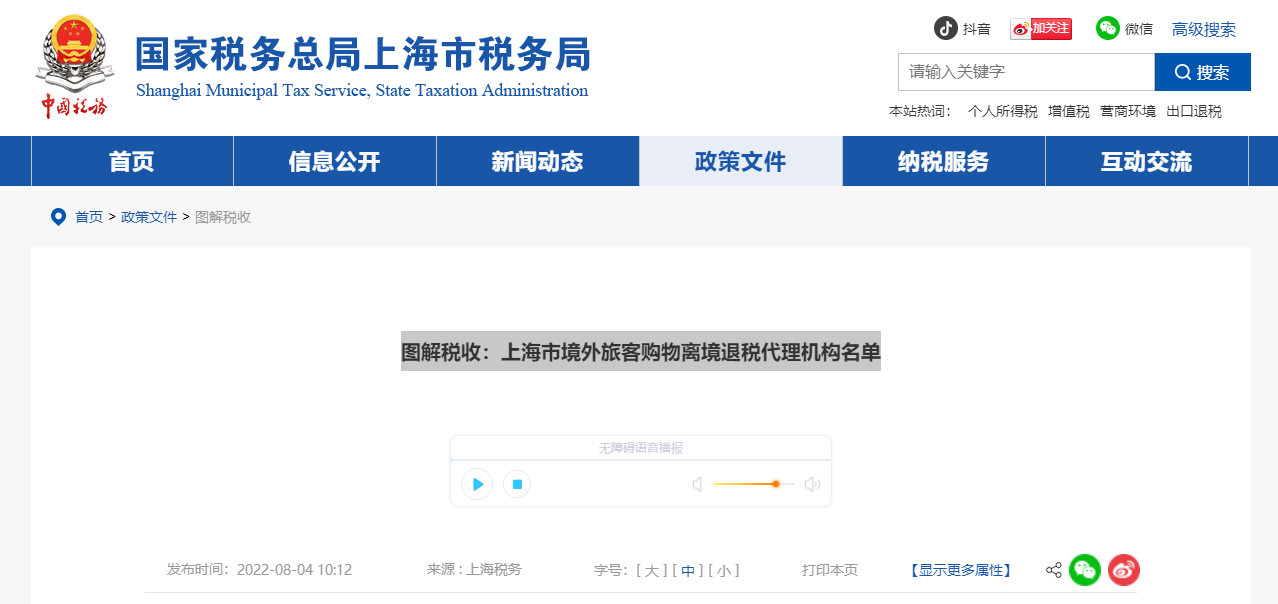
Task: Play the accessibility voice broadcast
Action: point(477,484)
